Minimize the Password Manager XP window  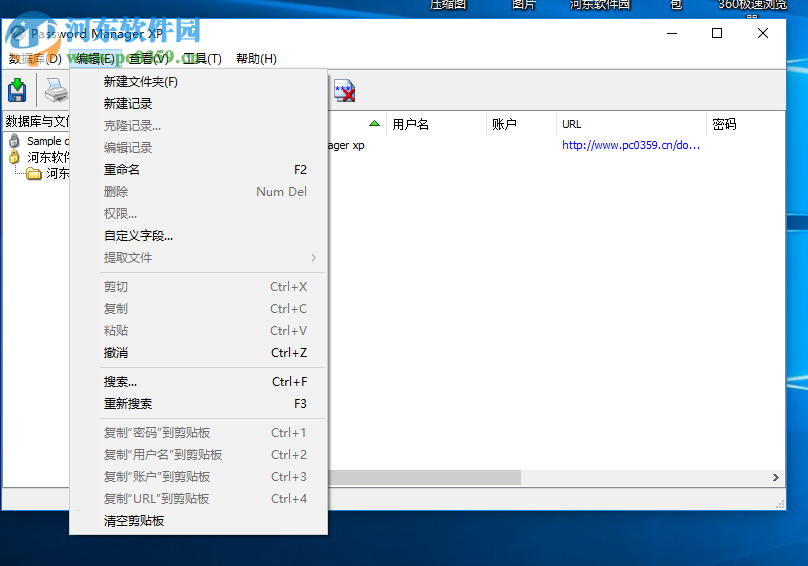coord(671,34)
